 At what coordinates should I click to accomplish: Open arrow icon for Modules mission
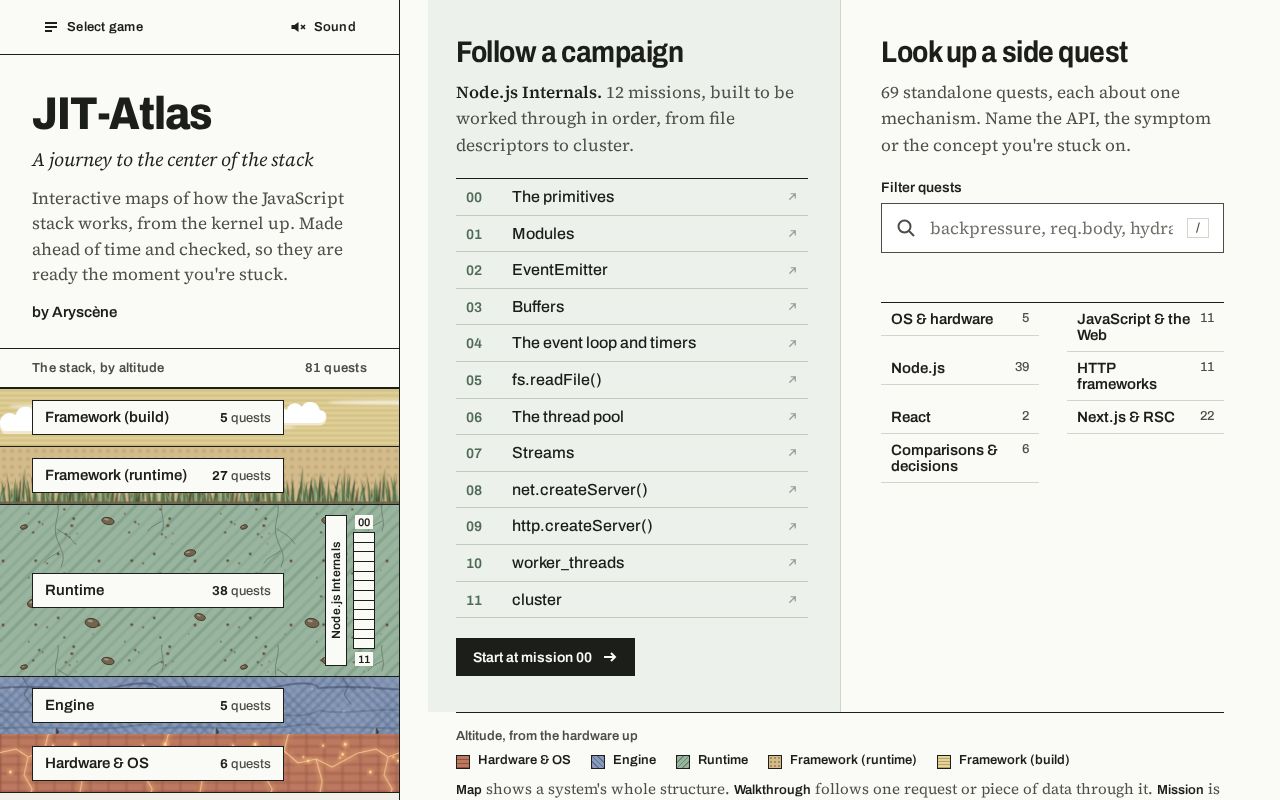point(792,234)
